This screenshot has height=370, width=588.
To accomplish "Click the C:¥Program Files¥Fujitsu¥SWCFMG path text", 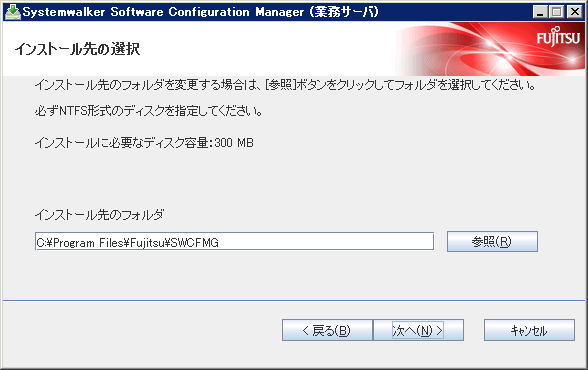I will [128, 243].
